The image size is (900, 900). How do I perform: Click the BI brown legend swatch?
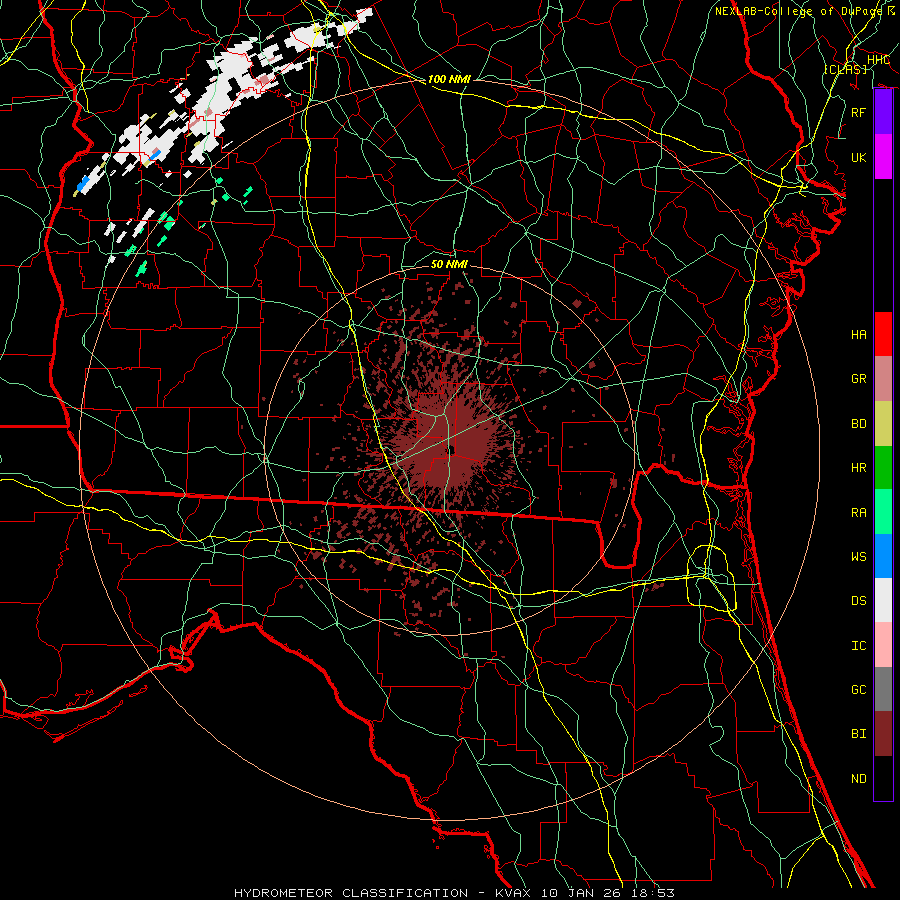pyautogui.click(x=883, y=734)
